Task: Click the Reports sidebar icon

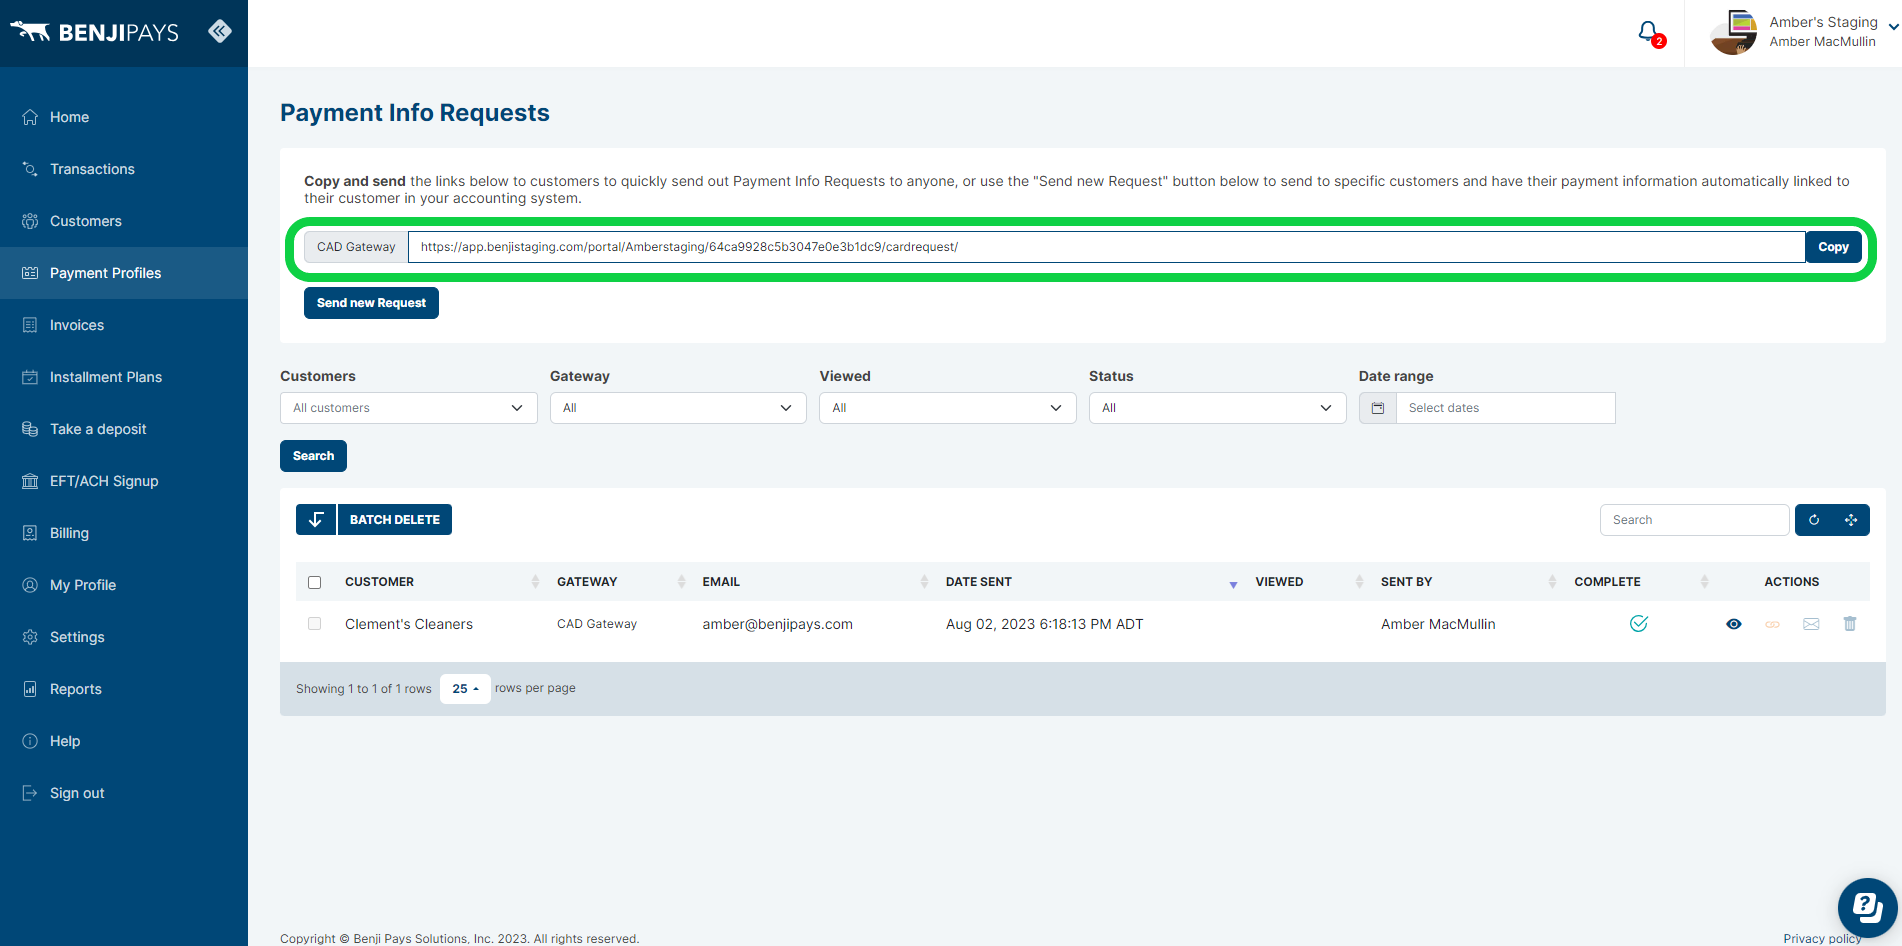Action: coord(30,689)
